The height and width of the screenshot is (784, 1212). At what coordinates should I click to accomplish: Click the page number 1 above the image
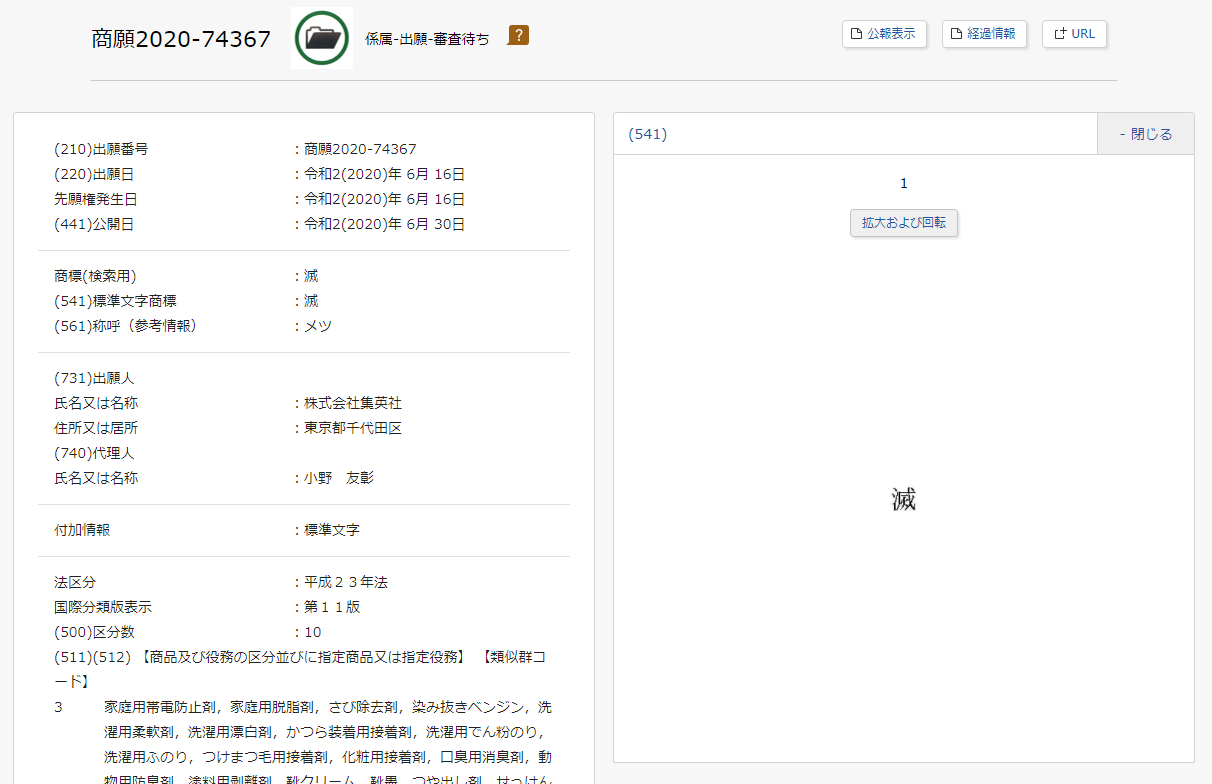click(x=904, y=183)
